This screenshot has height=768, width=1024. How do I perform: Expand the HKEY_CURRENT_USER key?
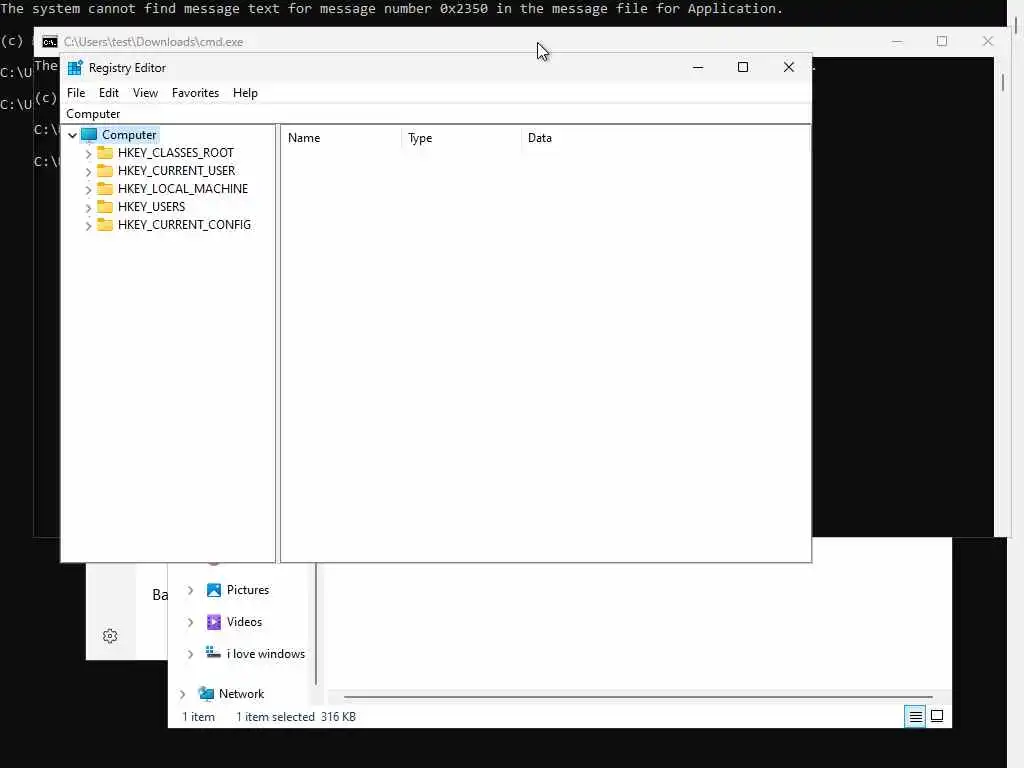(x=88, y=171)
